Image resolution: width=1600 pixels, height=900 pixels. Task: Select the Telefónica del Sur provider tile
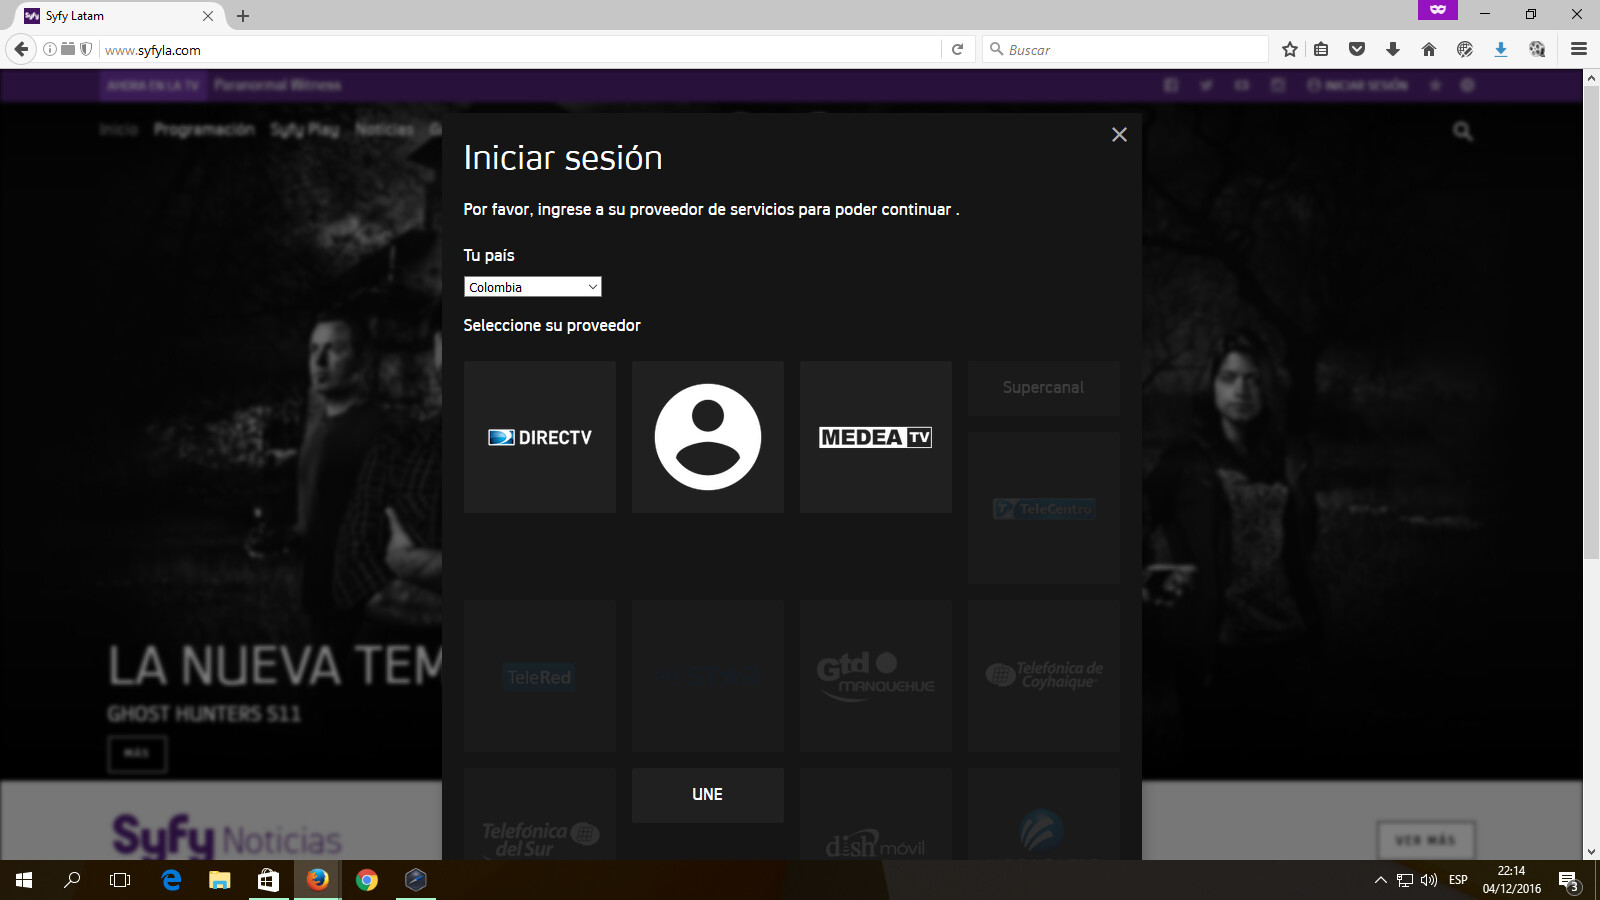point(540,814)
